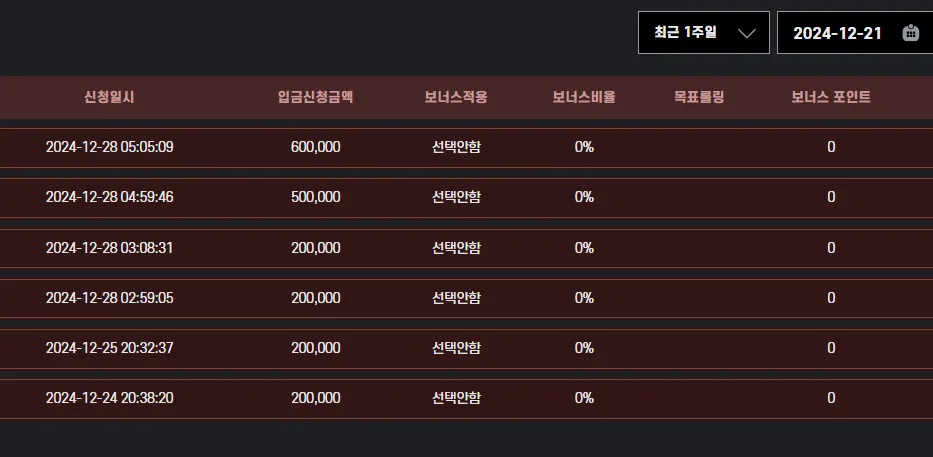The width and height of the screenshot is (933, 457).
Task: Click the 보너스비율 column header
Action: [584, 97]
